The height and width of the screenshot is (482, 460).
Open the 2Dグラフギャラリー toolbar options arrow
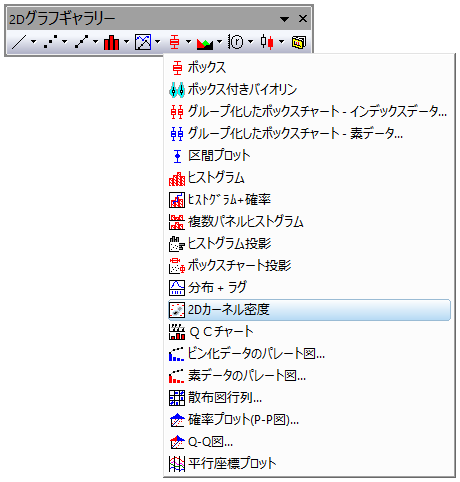[x=284, y=19]
